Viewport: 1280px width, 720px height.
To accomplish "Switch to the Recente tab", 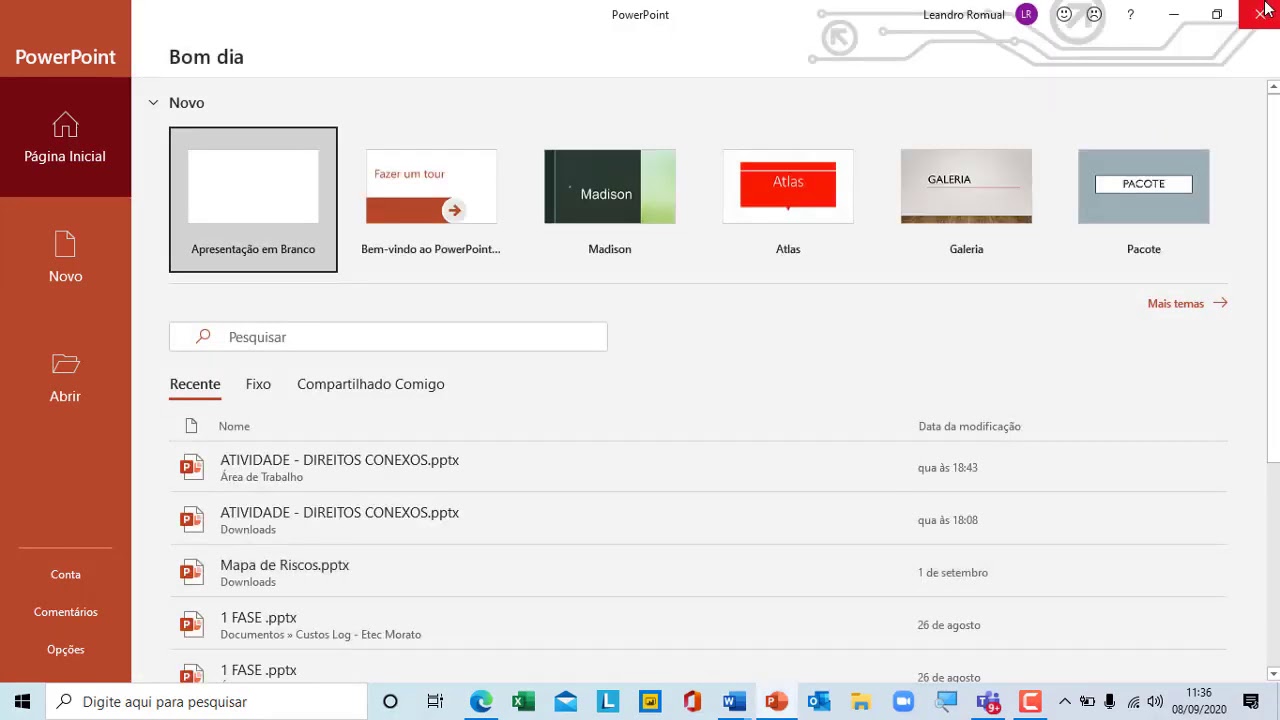I will tap(195, 384).
